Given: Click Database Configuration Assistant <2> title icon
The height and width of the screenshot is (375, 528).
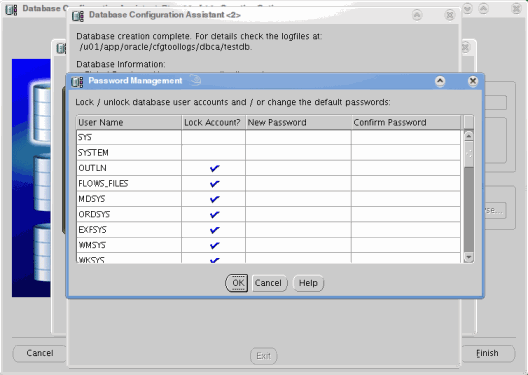Looking at the screenshot, I should coord(78,15).
